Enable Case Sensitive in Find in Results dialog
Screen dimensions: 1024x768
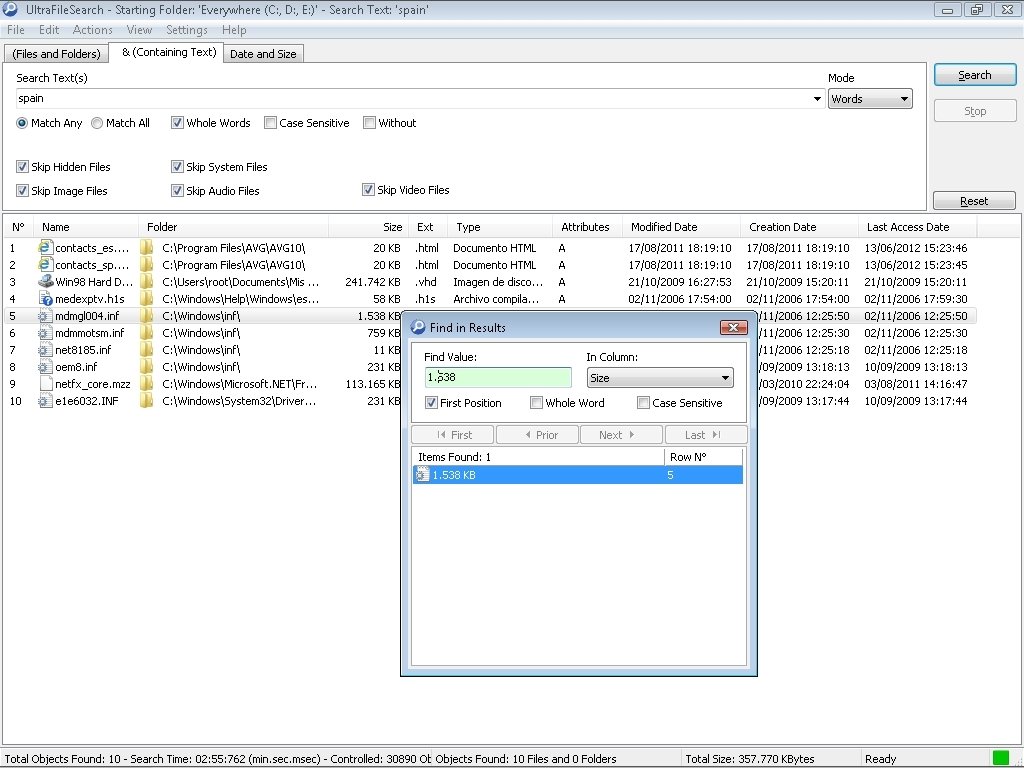click(x=643, y=403)
